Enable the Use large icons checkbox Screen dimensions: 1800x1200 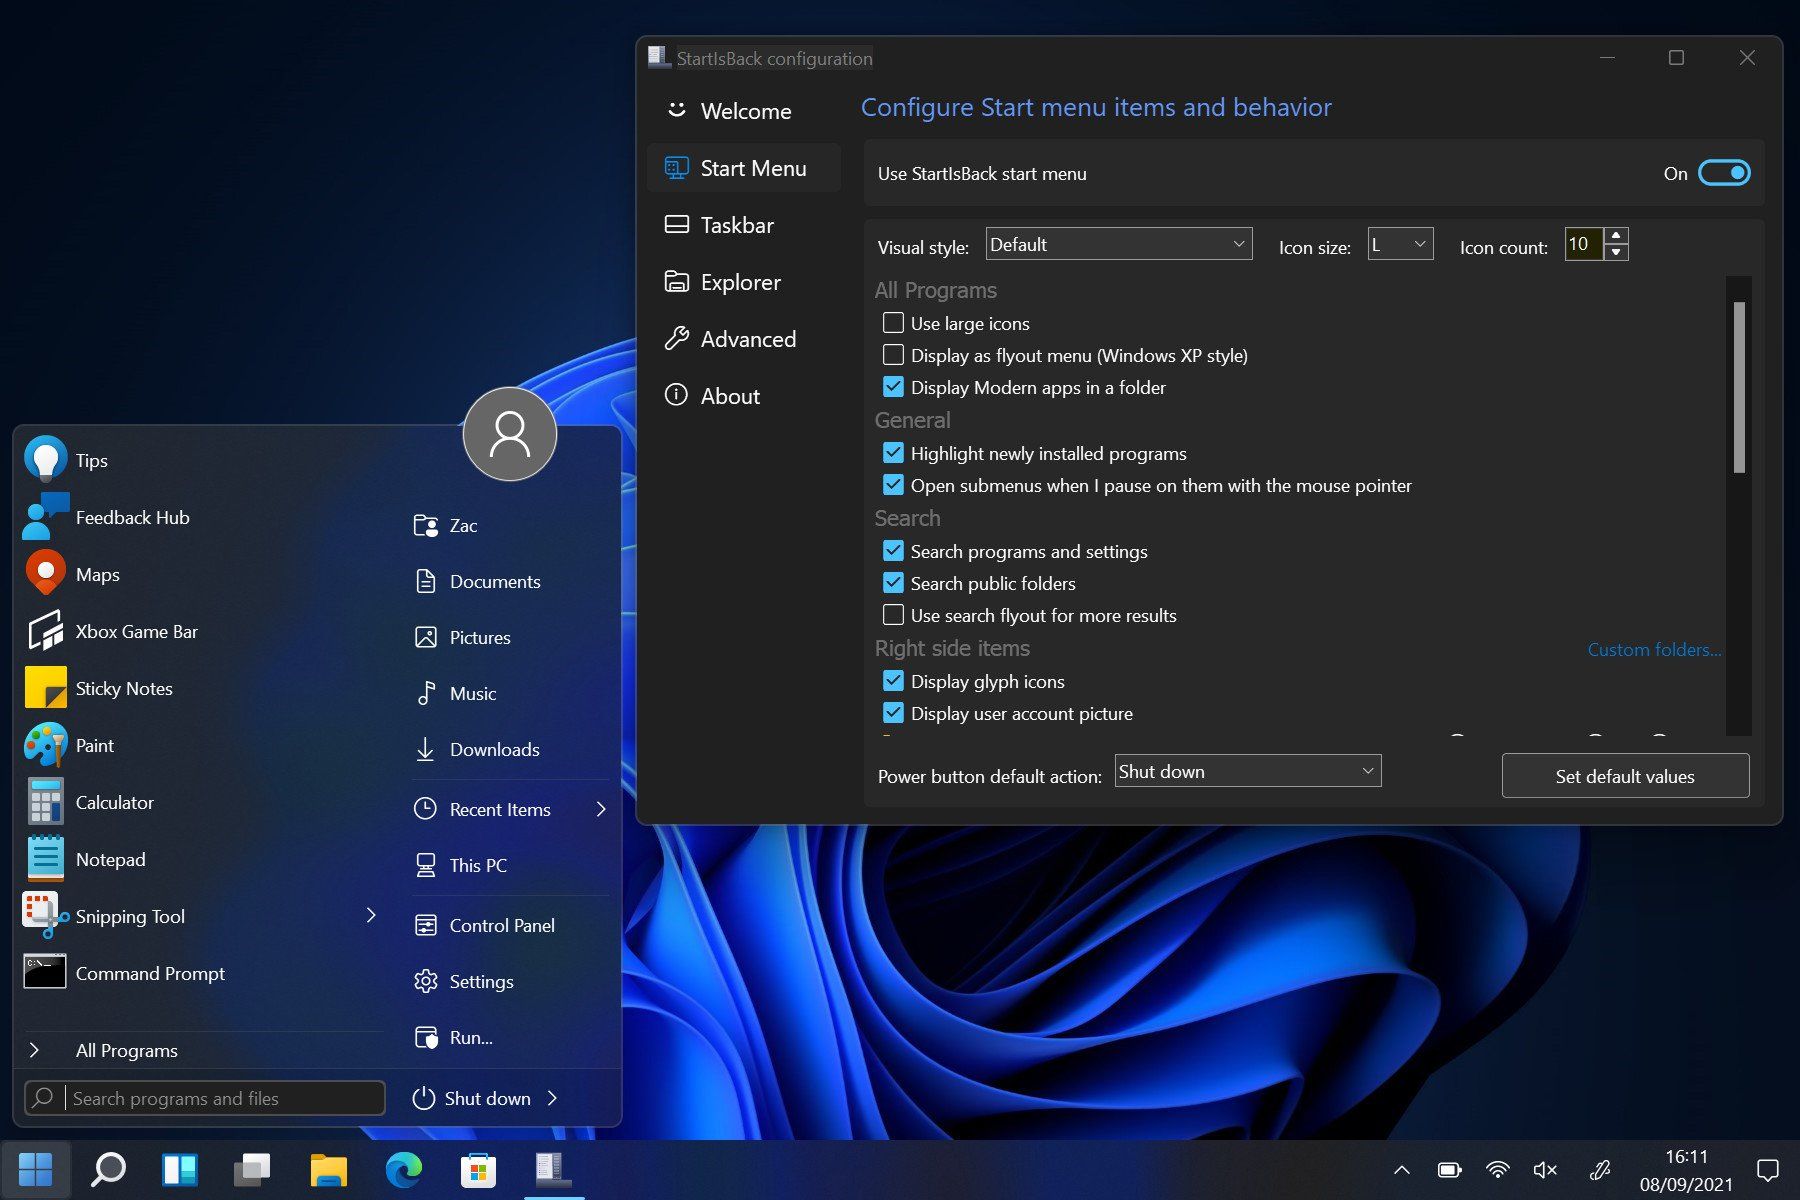tap(893, 323)
